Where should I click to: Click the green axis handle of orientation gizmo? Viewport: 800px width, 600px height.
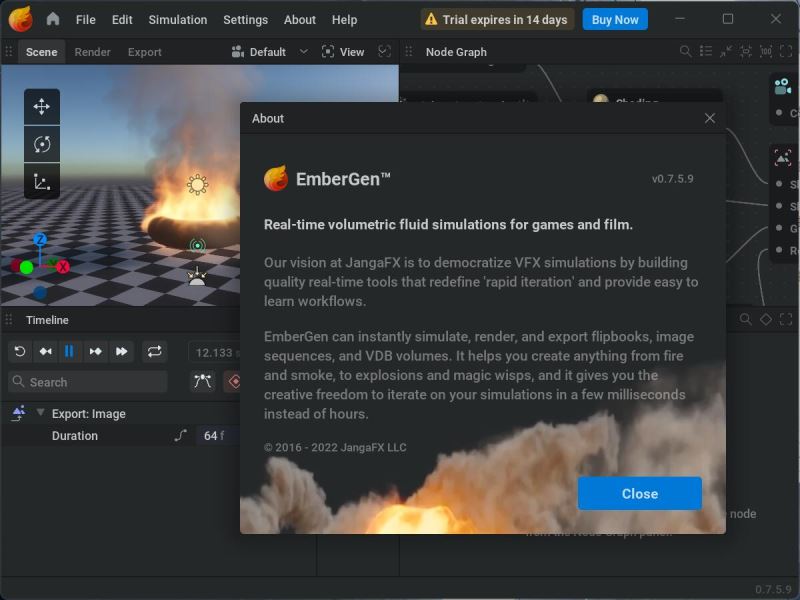point(27,266)
